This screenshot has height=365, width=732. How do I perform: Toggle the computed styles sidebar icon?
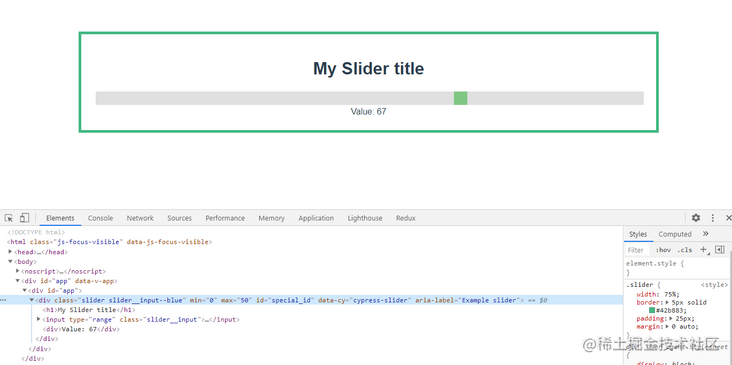[719, 250]
